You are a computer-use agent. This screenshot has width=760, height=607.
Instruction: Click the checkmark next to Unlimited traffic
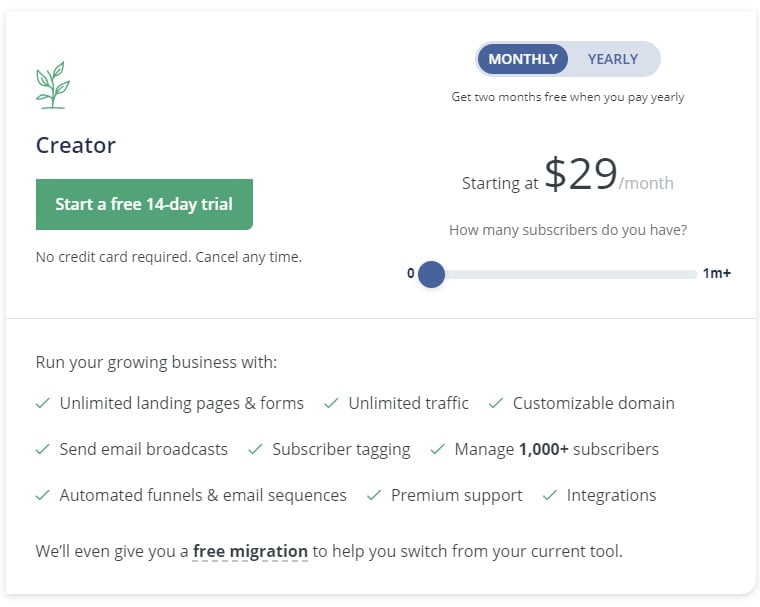point(328,404)
